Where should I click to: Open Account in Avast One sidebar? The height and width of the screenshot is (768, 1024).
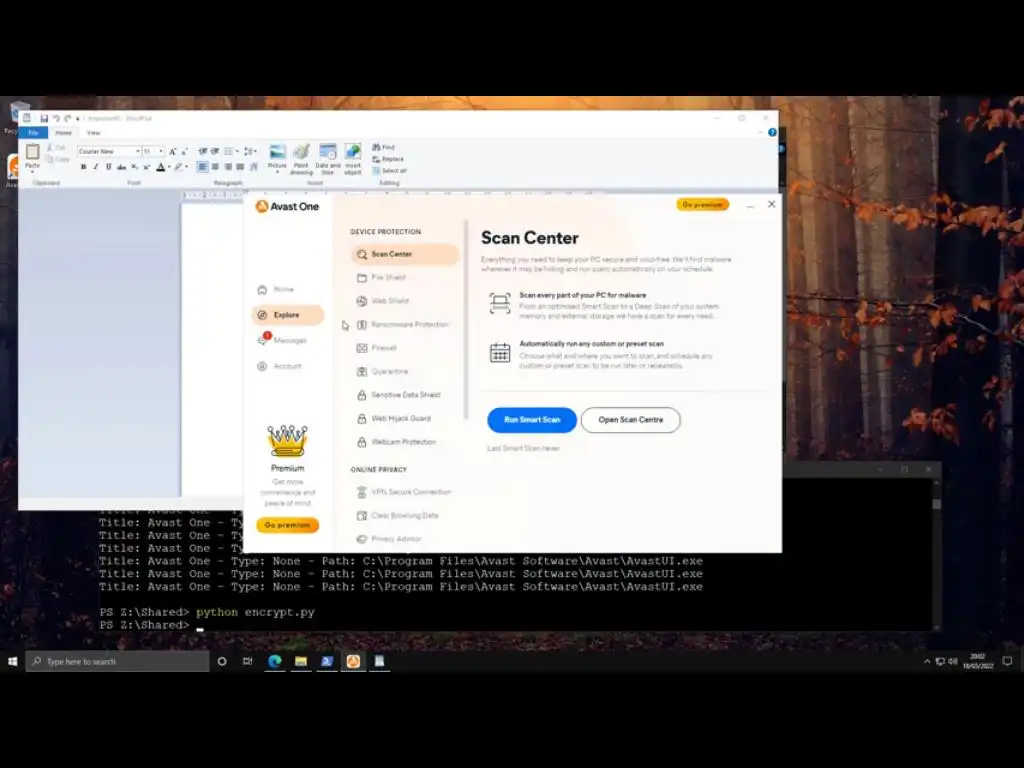[x=280, y=366]
